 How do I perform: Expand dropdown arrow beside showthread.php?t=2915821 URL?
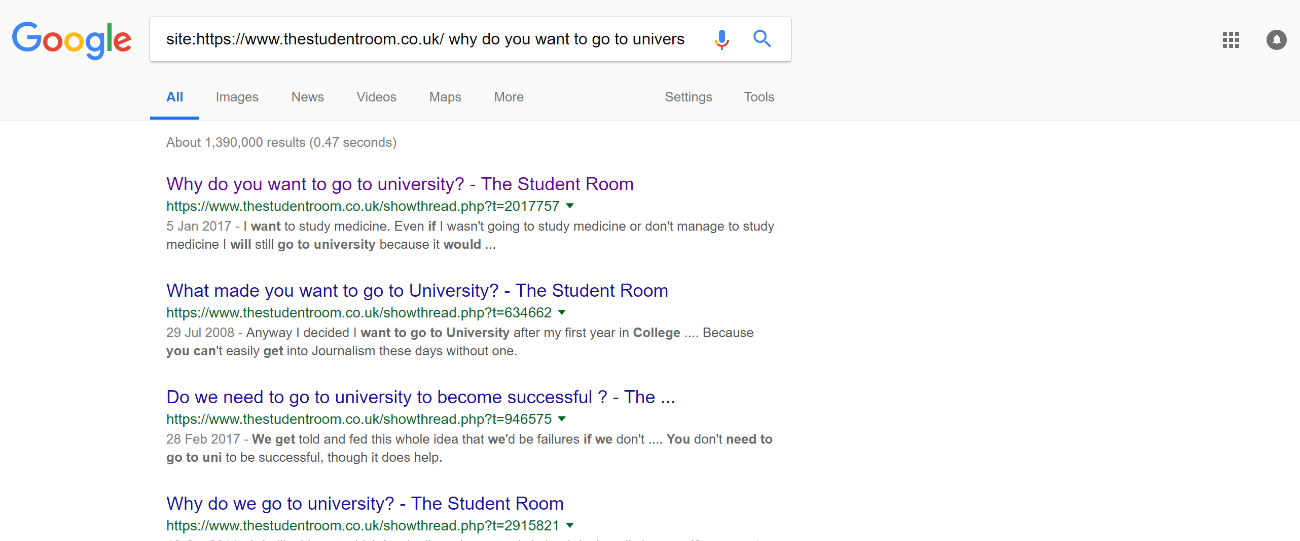pos(570,525)
